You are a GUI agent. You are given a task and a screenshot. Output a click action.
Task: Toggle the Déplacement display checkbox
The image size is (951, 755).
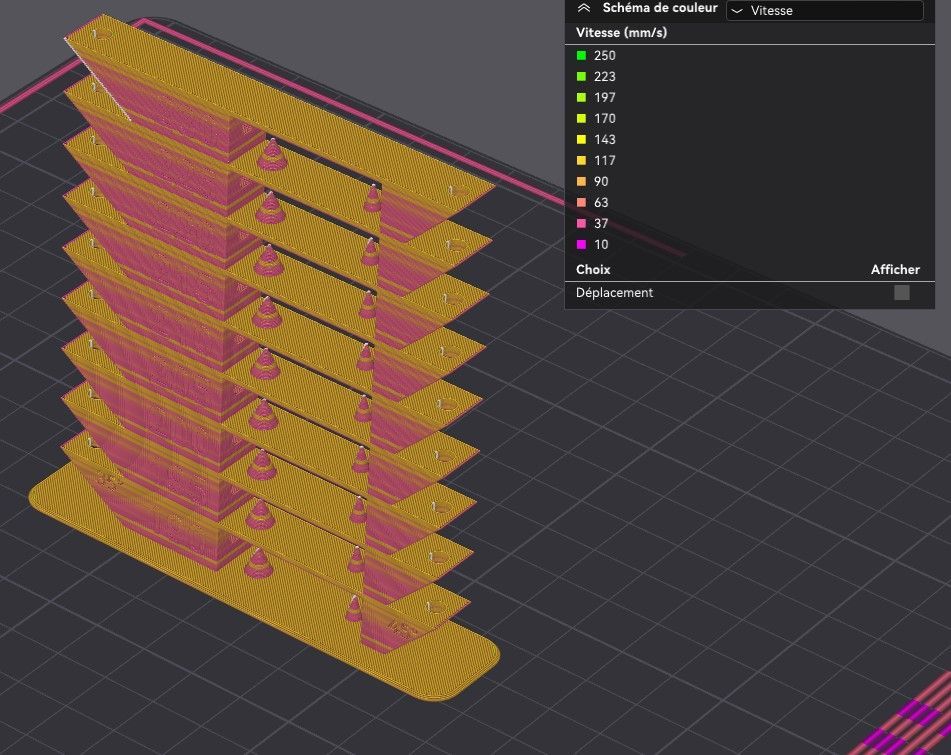[x=902, y=293]
